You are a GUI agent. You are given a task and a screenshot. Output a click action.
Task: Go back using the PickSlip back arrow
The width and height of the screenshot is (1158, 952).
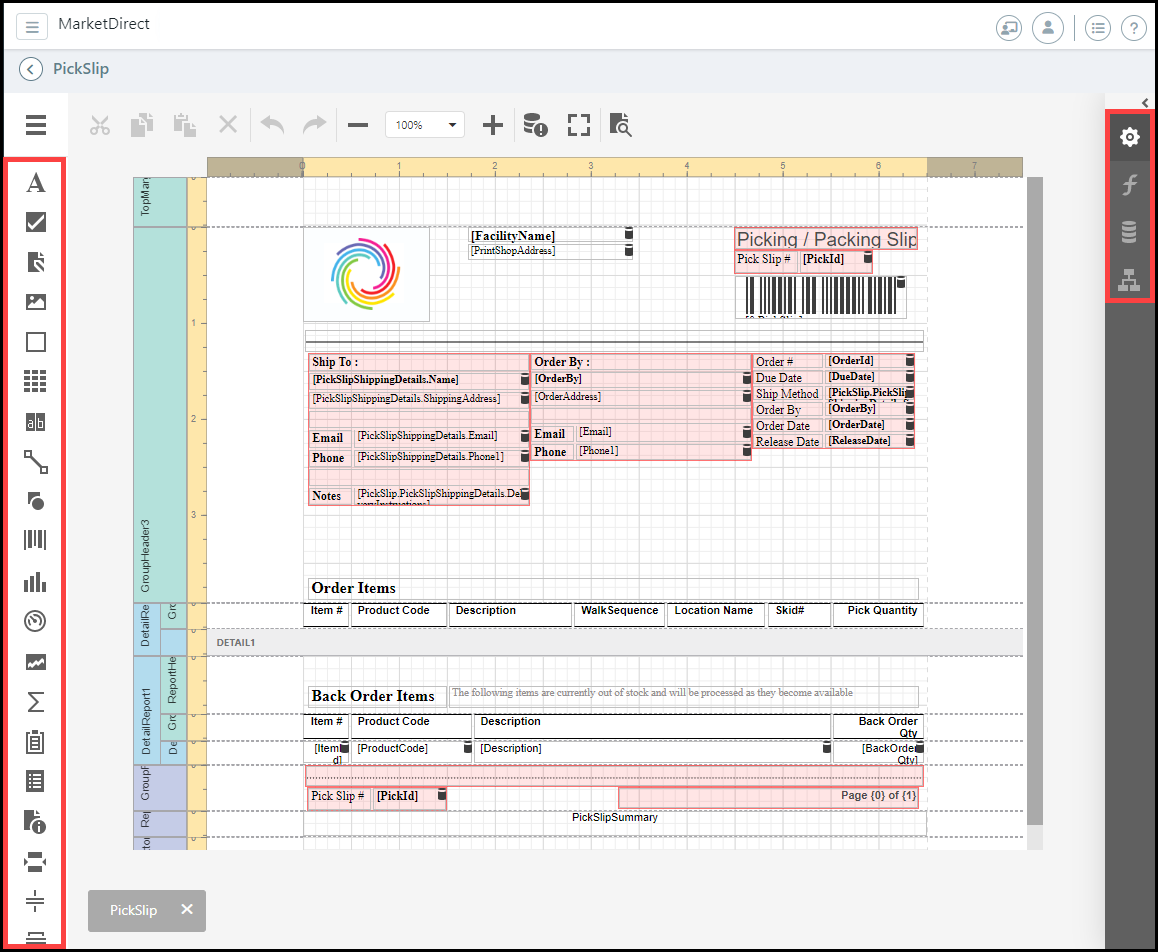(x=31, y=69)
